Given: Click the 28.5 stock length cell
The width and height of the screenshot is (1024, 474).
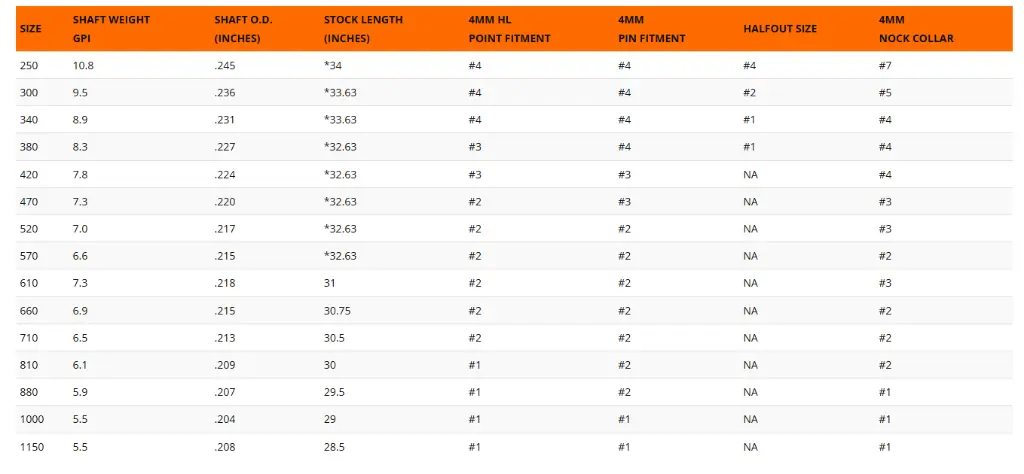Looking at the screenshot, I should coord(334,446).
